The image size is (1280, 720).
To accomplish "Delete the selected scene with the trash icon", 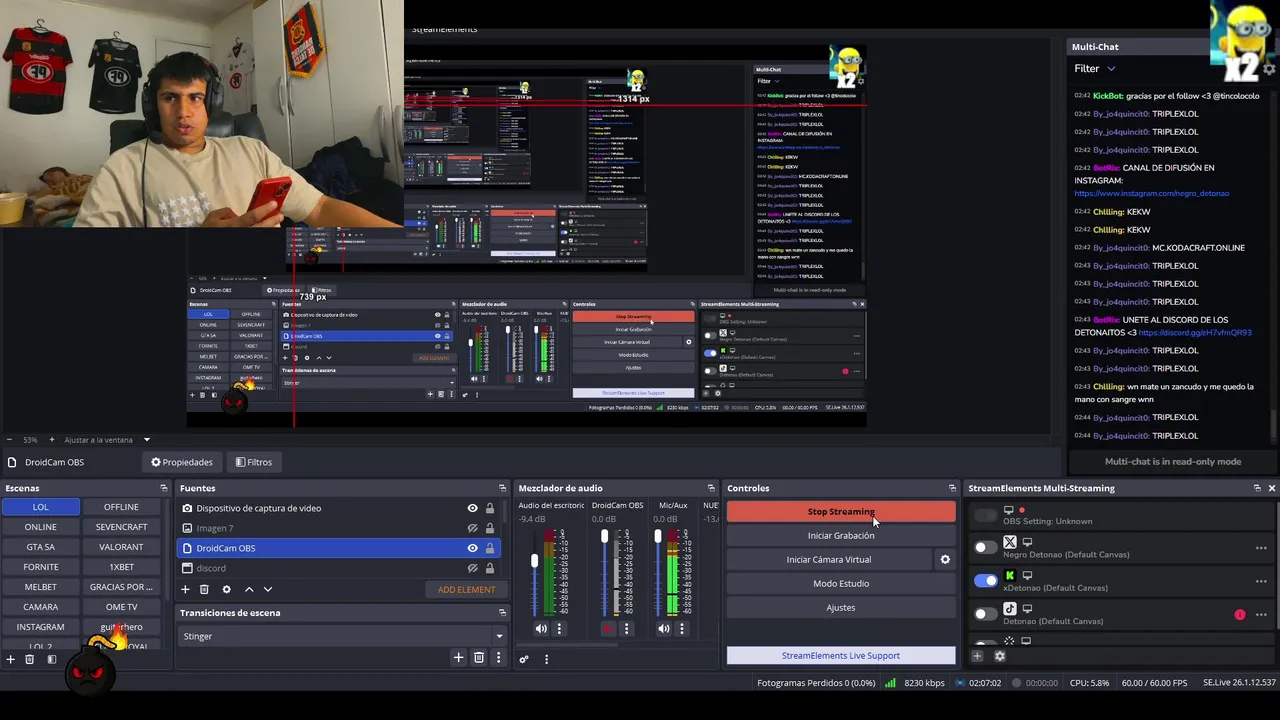I will 30,659.
